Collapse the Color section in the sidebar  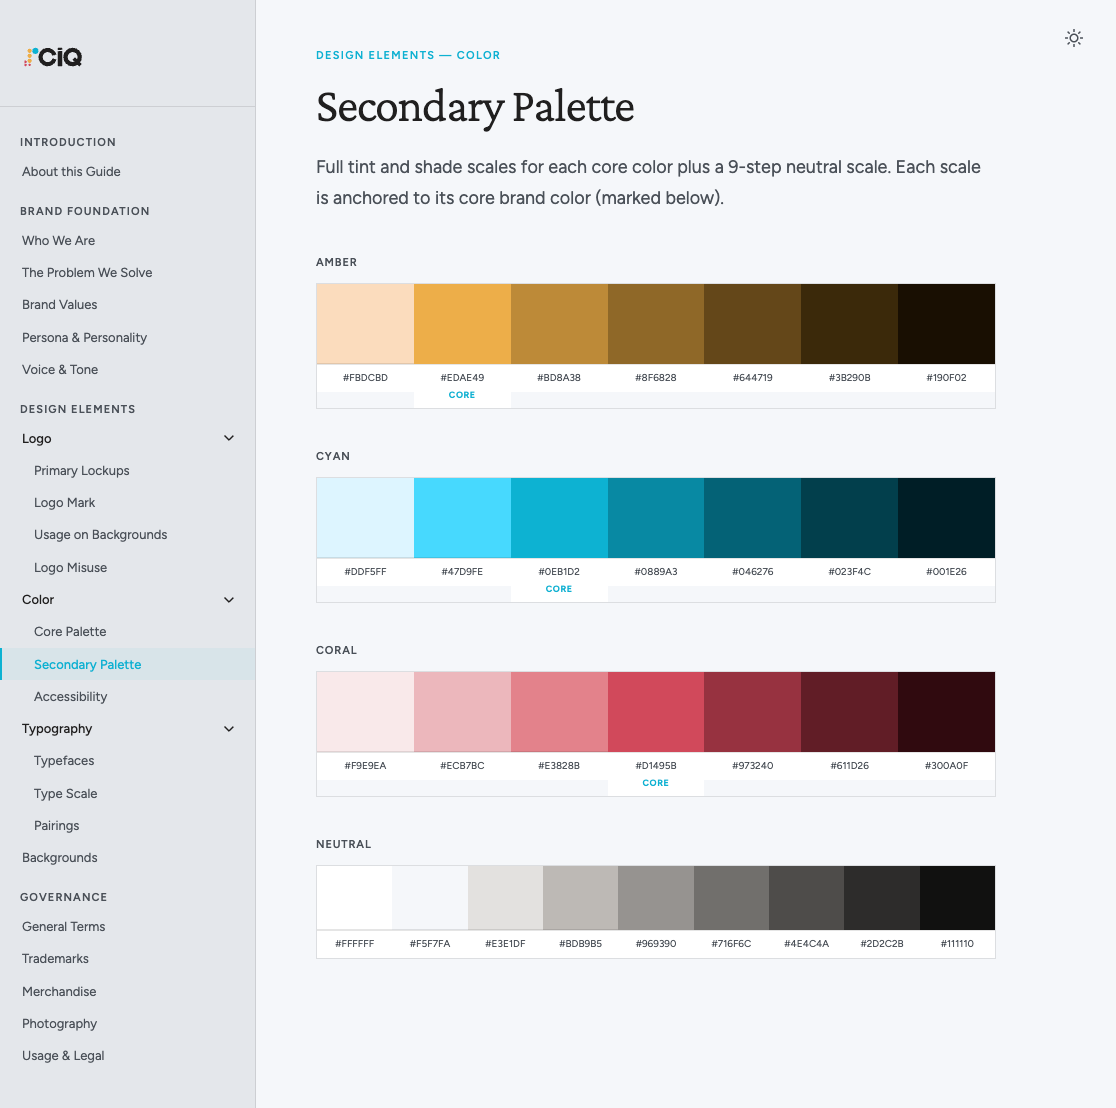tap(228, 599)
